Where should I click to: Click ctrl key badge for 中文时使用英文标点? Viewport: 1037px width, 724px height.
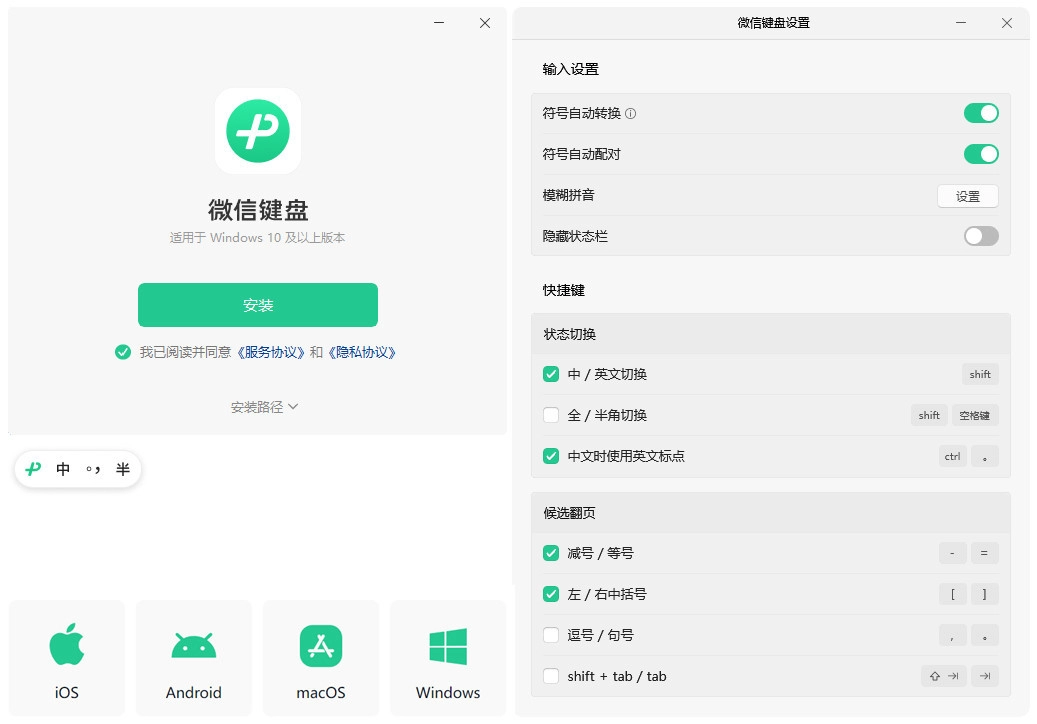pos(952,456)
